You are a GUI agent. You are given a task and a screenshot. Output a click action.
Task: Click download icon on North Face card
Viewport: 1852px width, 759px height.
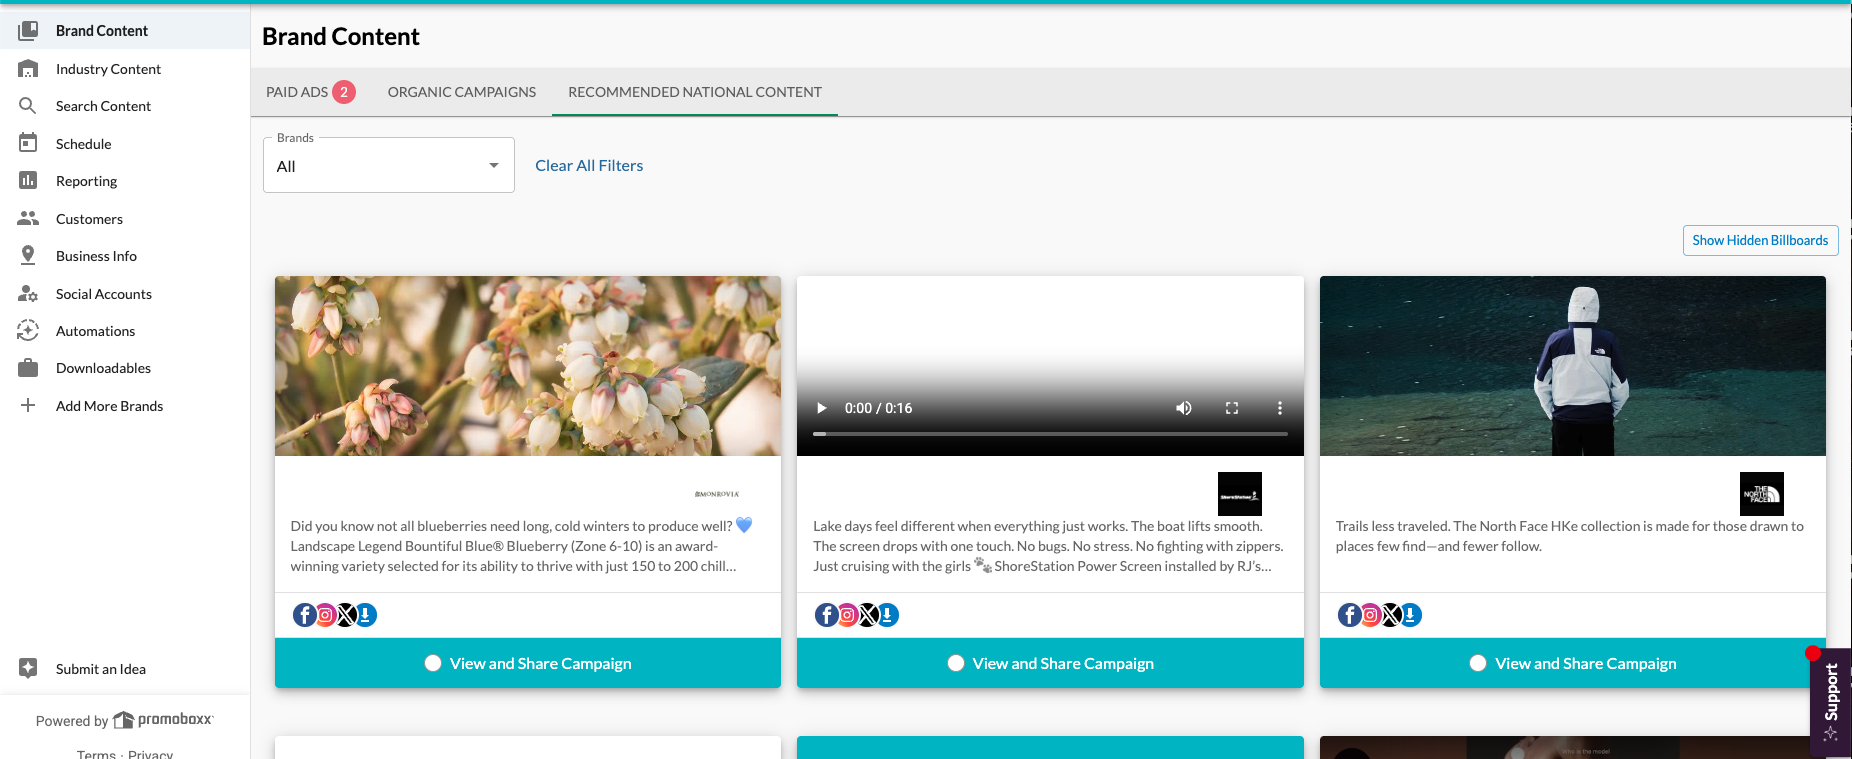[x=1411, y=615]
